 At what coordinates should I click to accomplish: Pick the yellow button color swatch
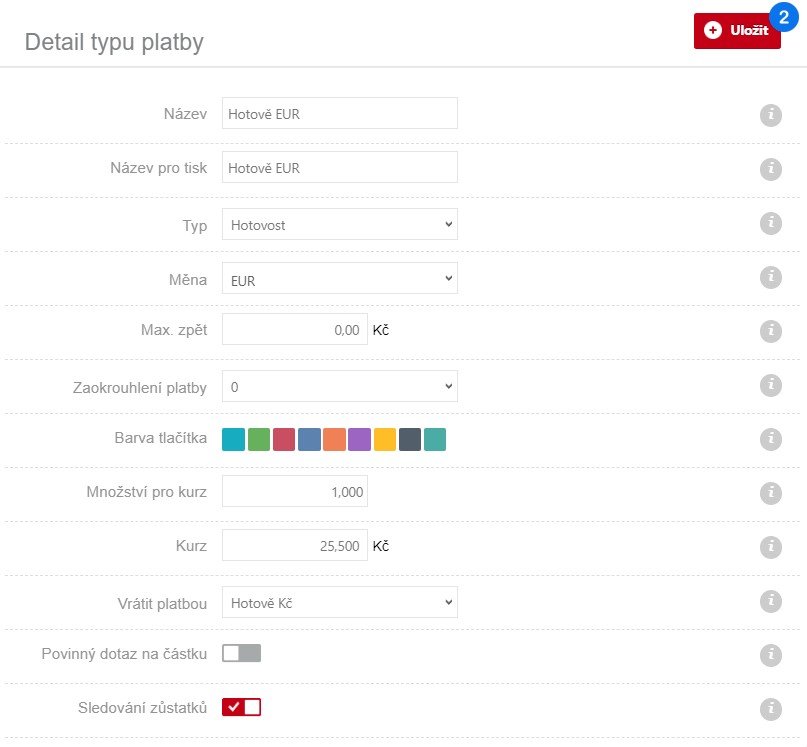tap(385, 439)
